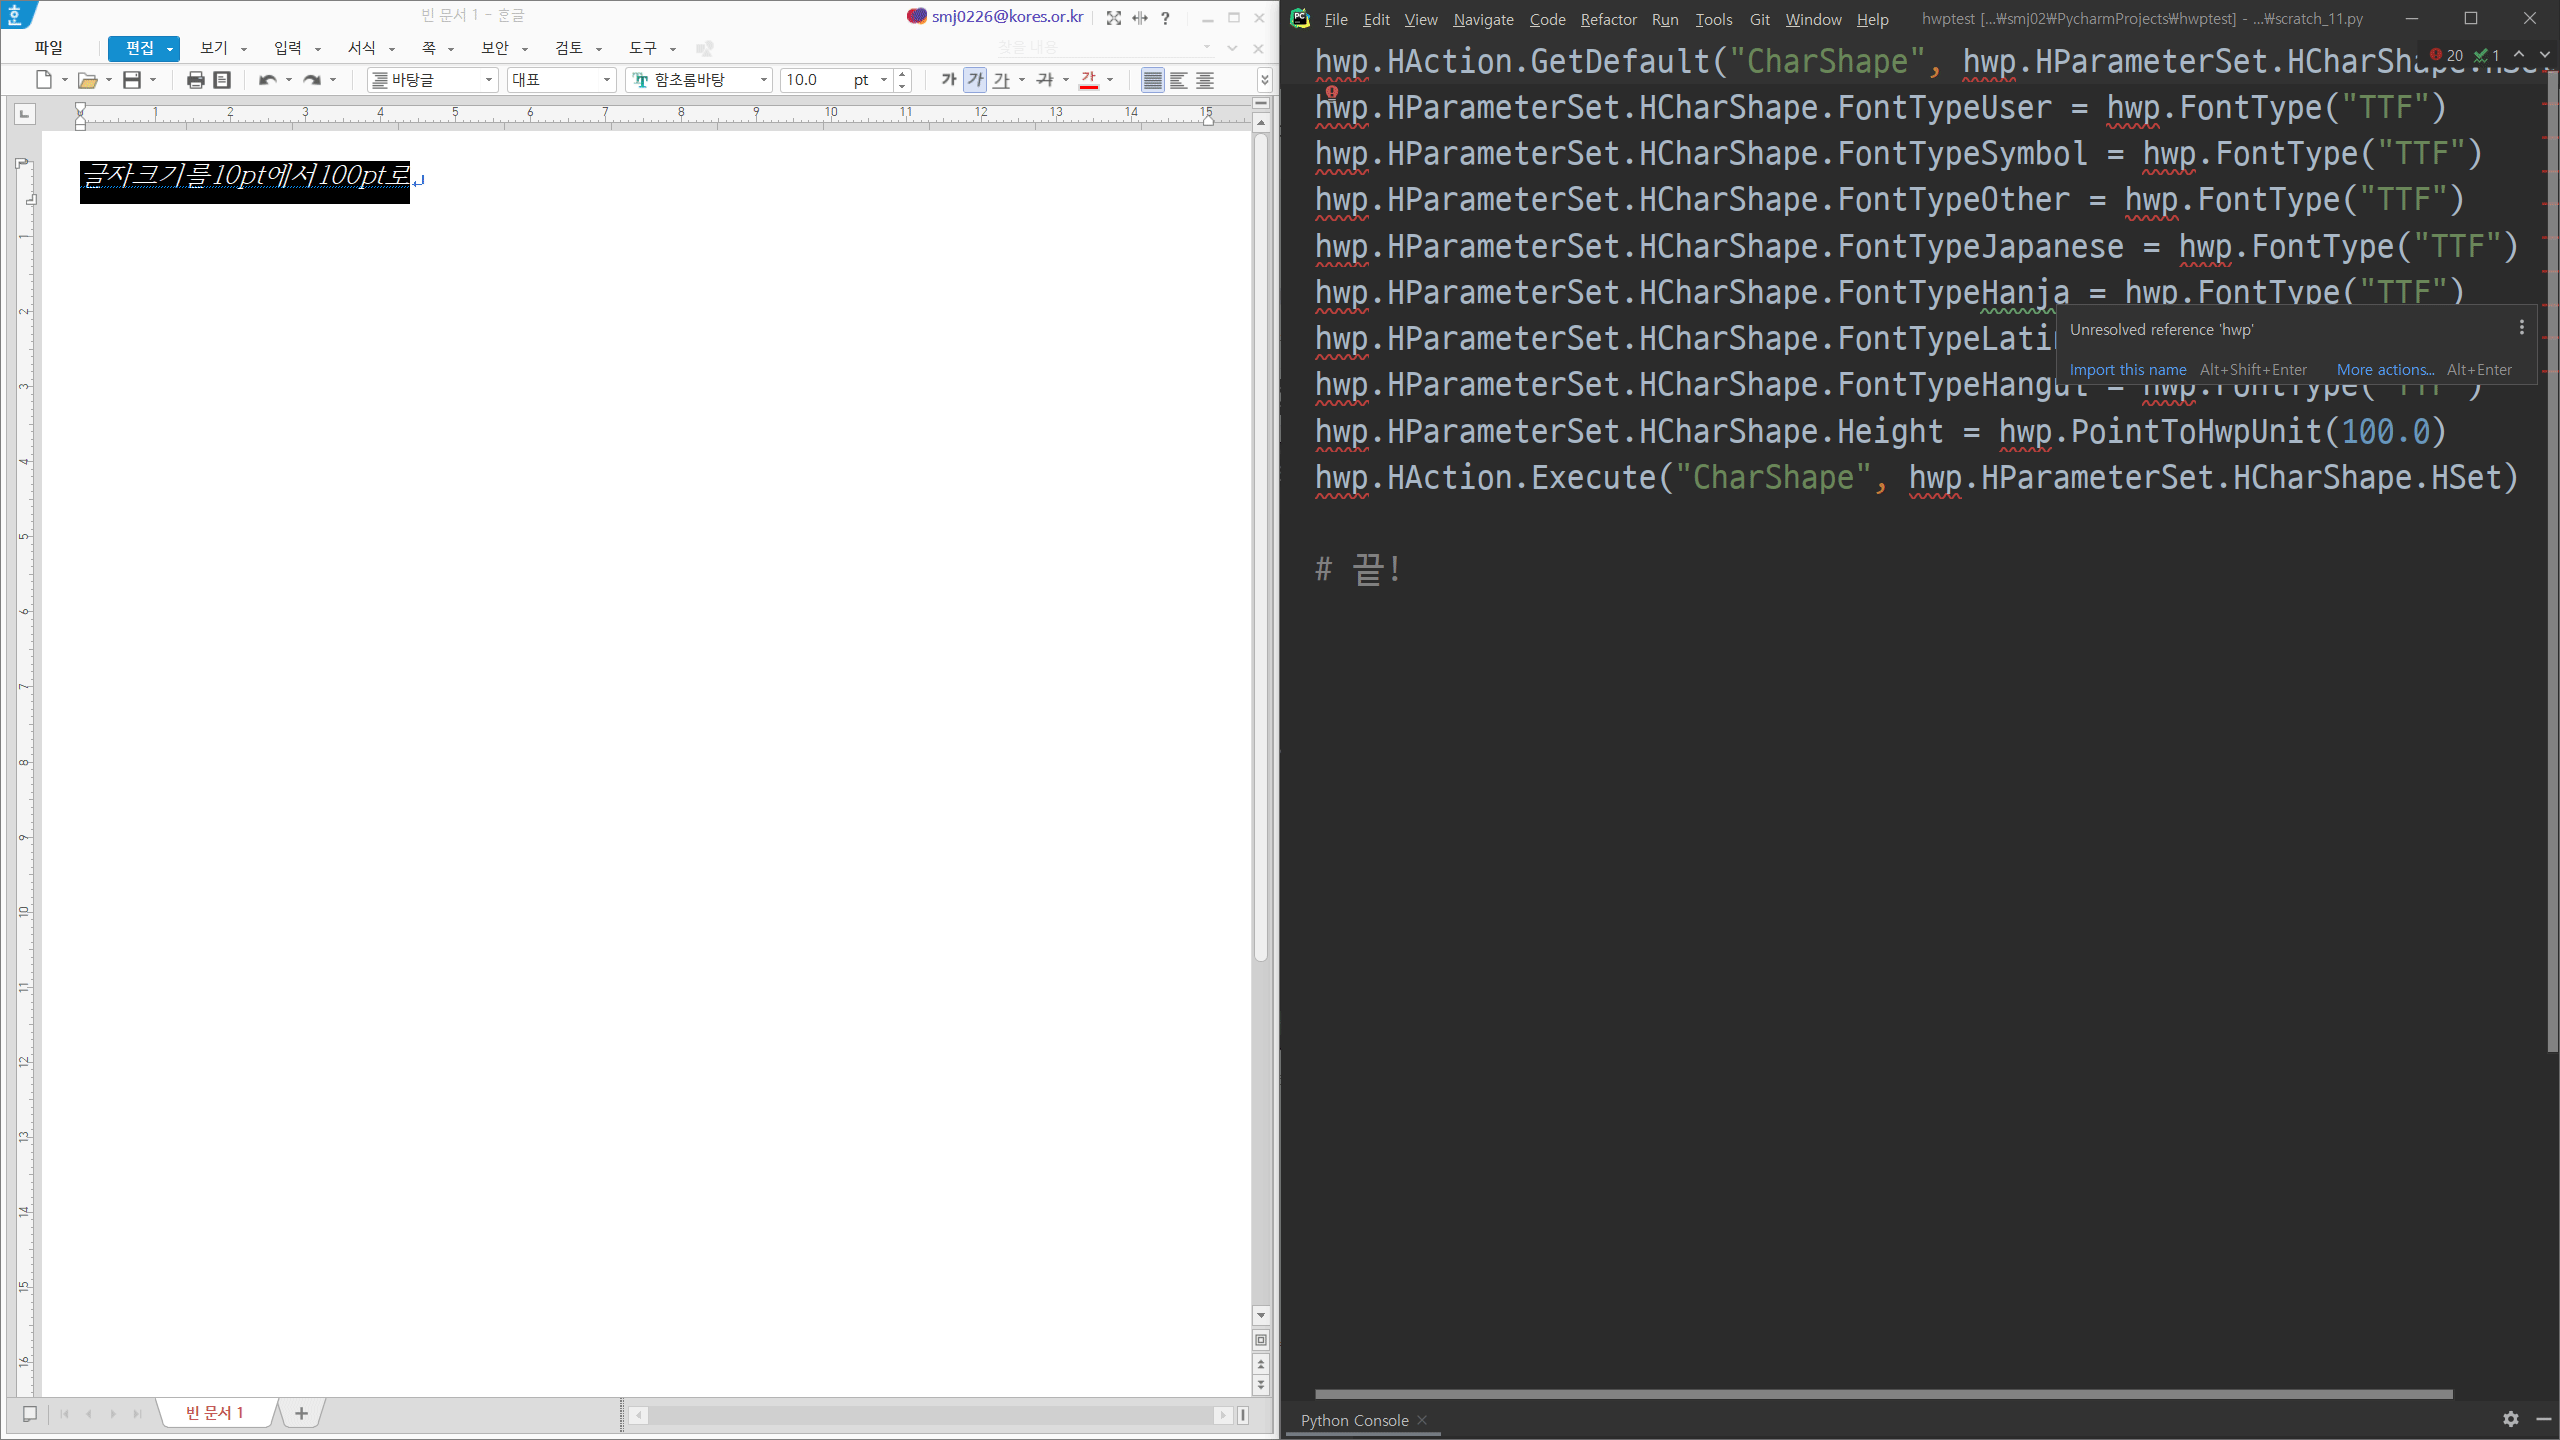
Task: Click 'More actions...' in the tooltip
Action: coord(2385,370)
